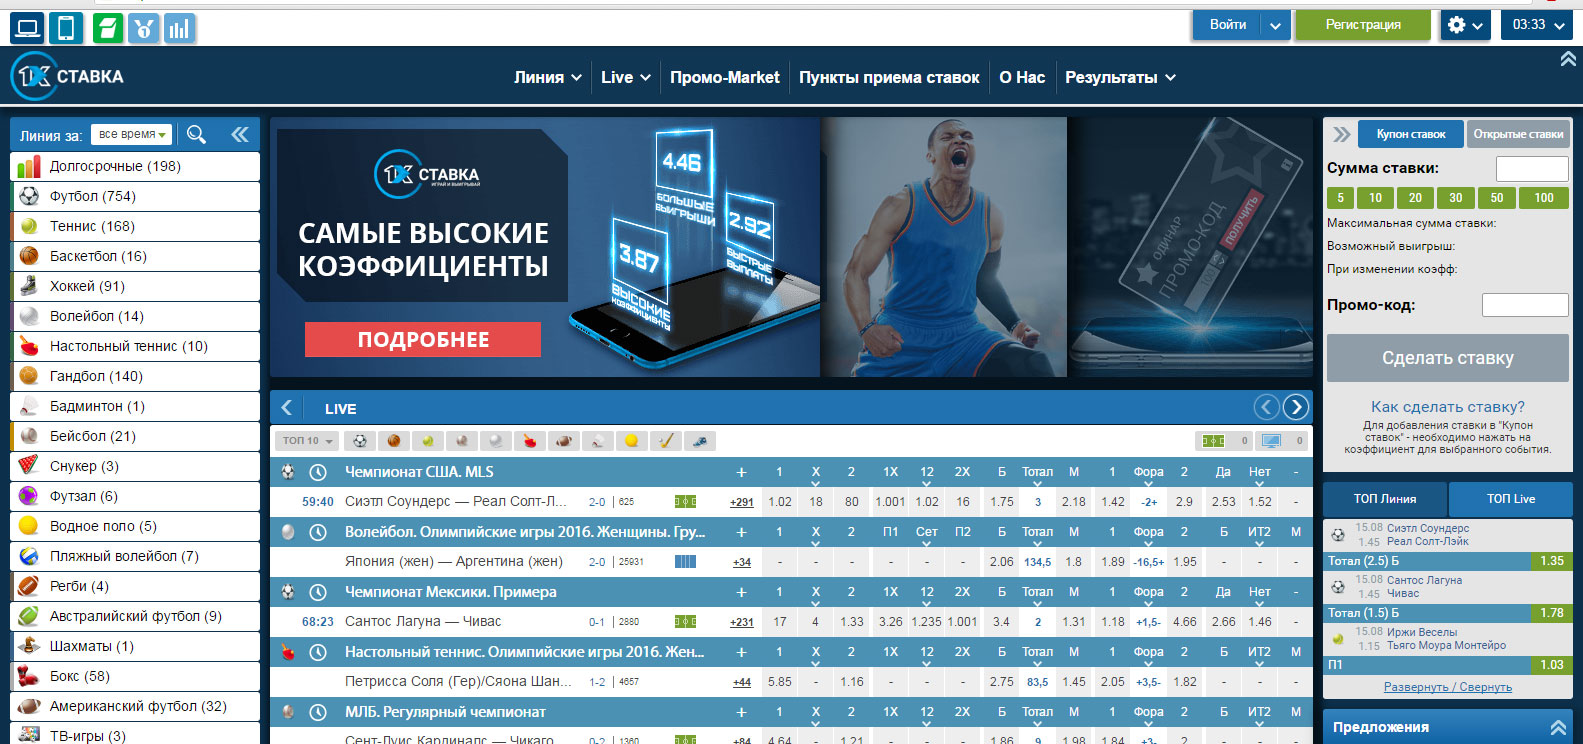
Task: Click the Промо-код input field
Action: point(1524,305)
